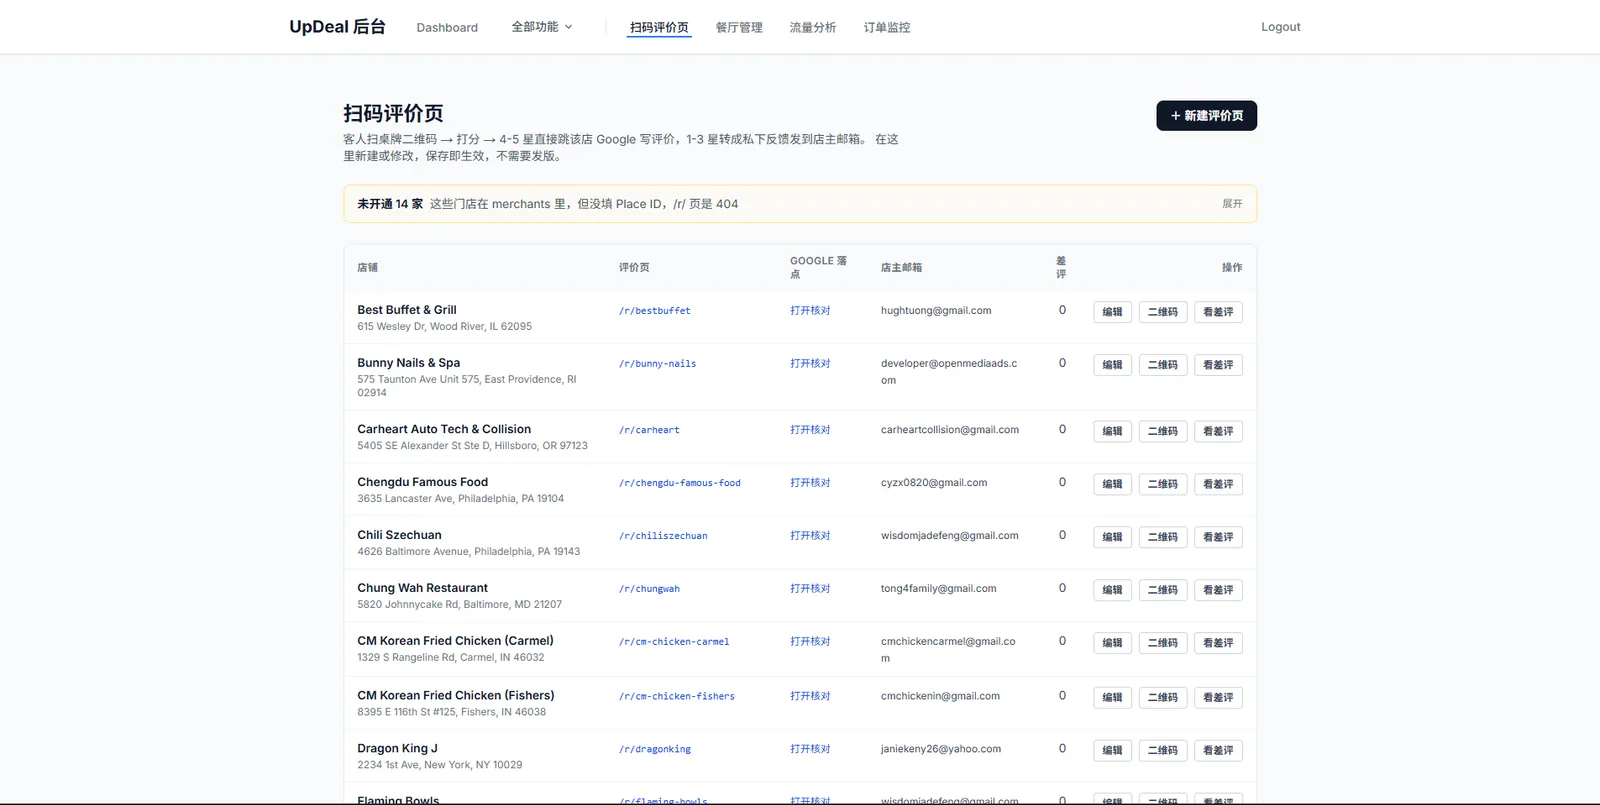The image size is (1600, 805).
Task: Open the /r/chengdu-famous-food link
Action: pyautogui.click(x=680, y=483)
